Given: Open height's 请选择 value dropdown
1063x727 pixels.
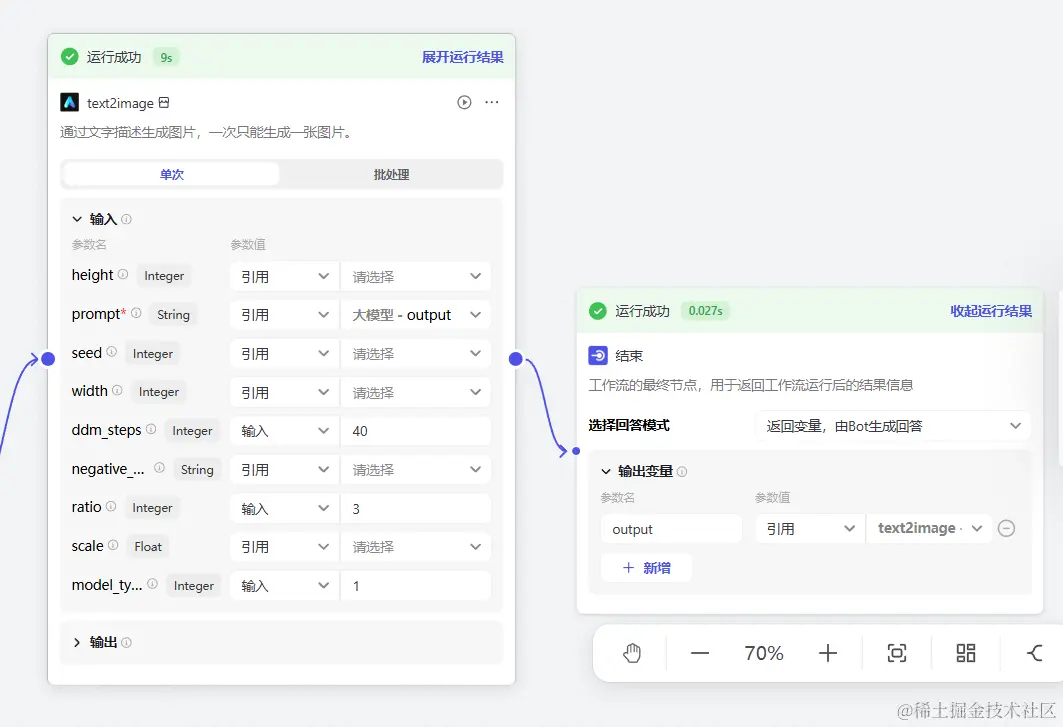Looking at the screenshot, I should (416, 276).
